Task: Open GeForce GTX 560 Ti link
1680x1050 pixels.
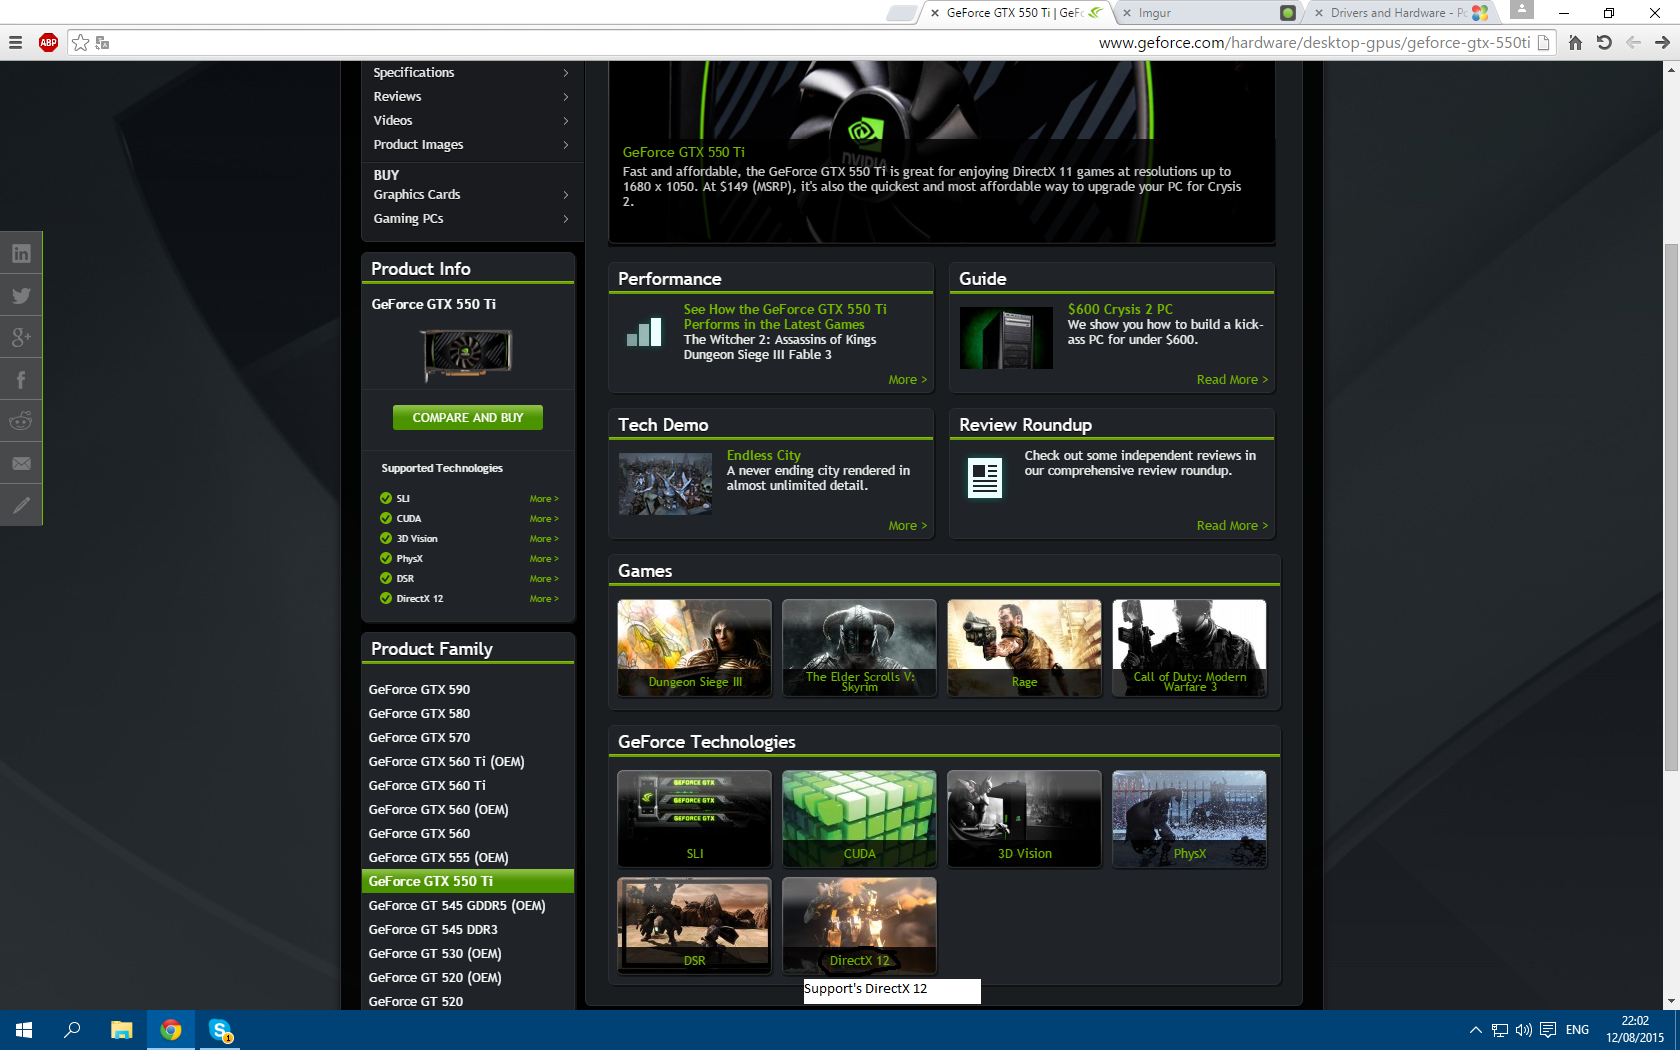Action: pyautogui.click(x=427, y=786)
